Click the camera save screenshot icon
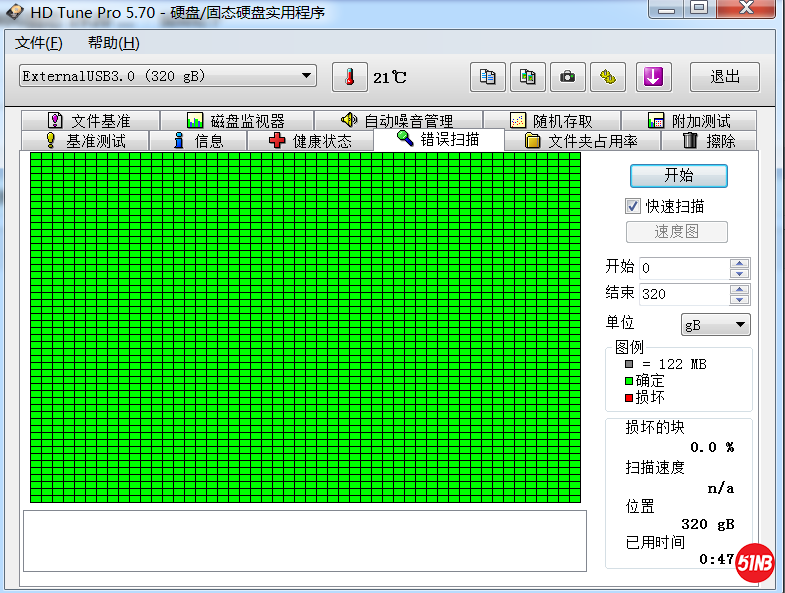785x593 pixels. pos(567,77)
